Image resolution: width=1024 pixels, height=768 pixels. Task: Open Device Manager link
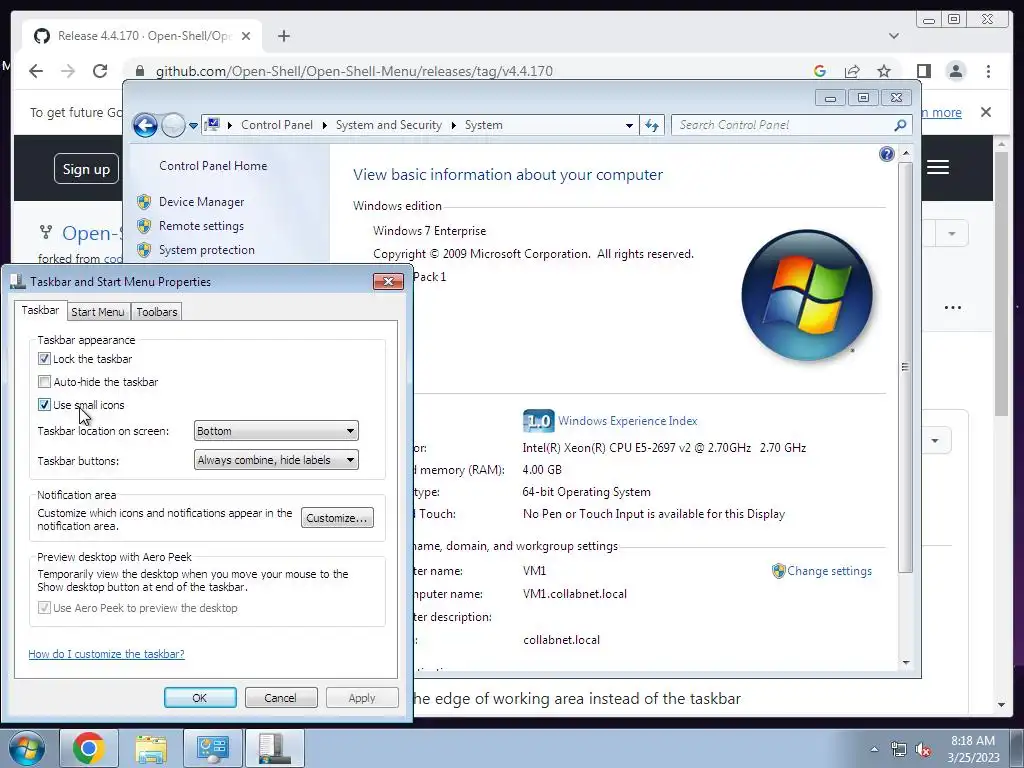[201, 202]
